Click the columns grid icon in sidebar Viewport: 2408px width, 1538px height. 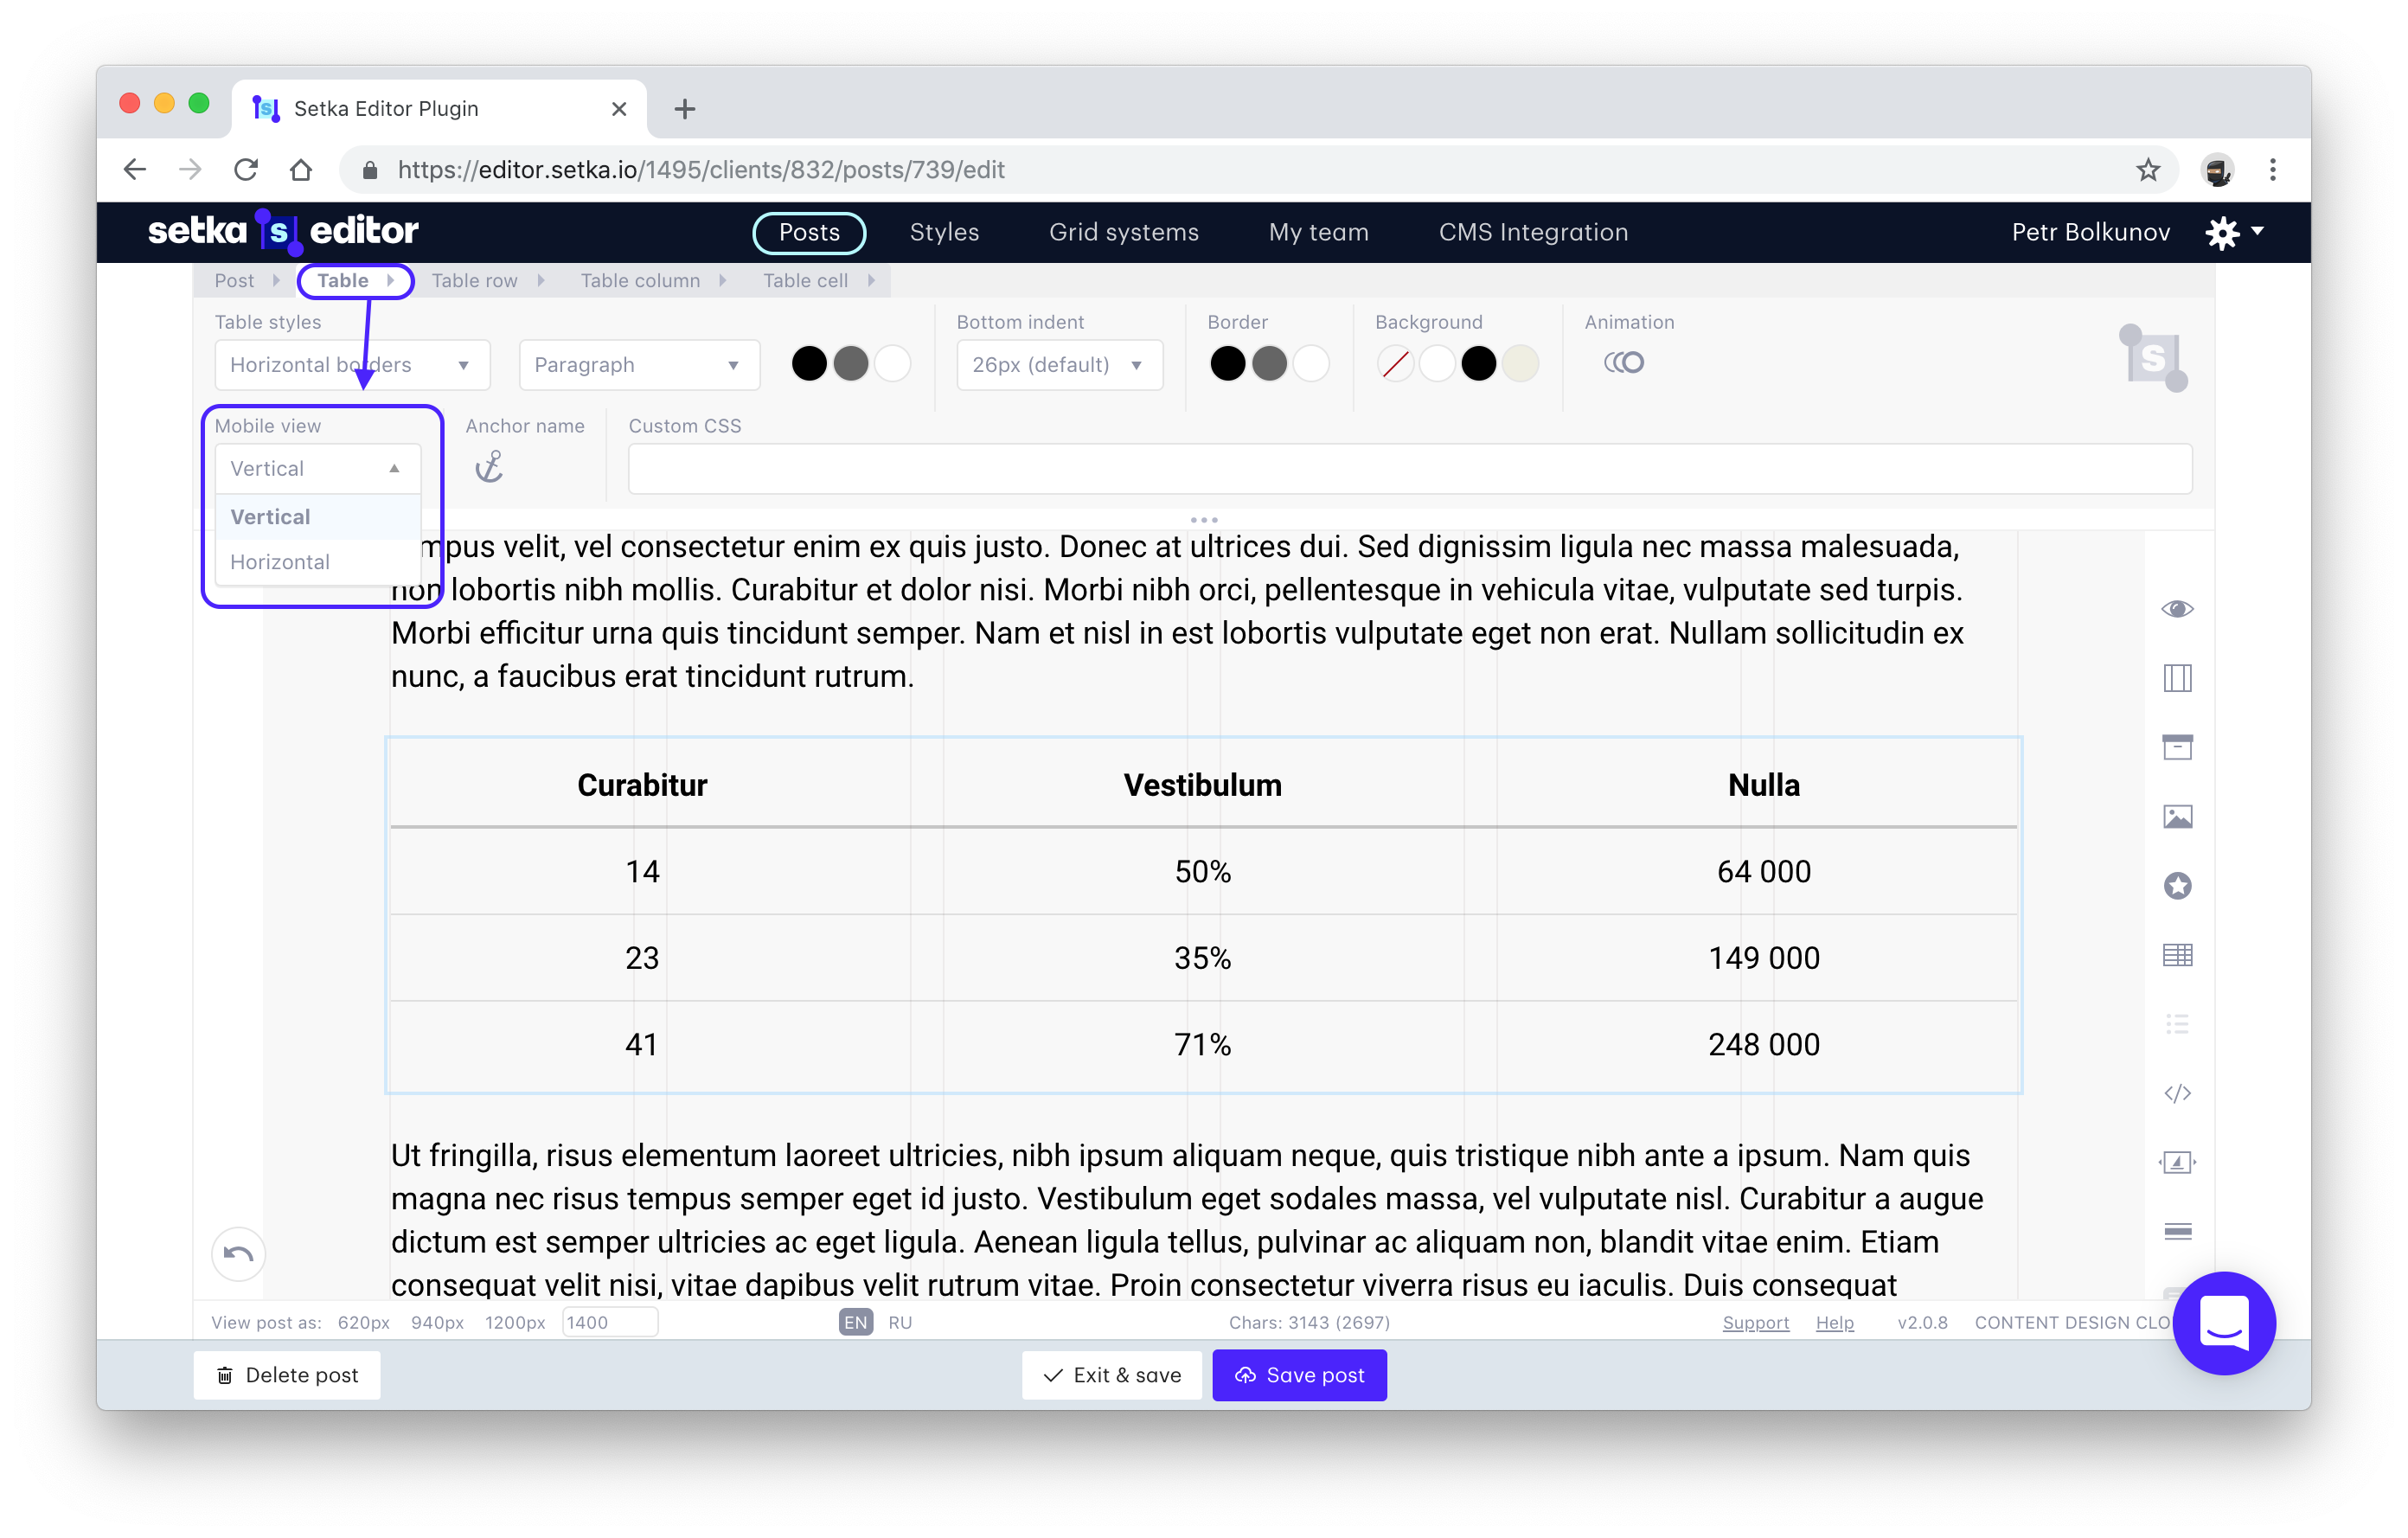point(2177,678)
